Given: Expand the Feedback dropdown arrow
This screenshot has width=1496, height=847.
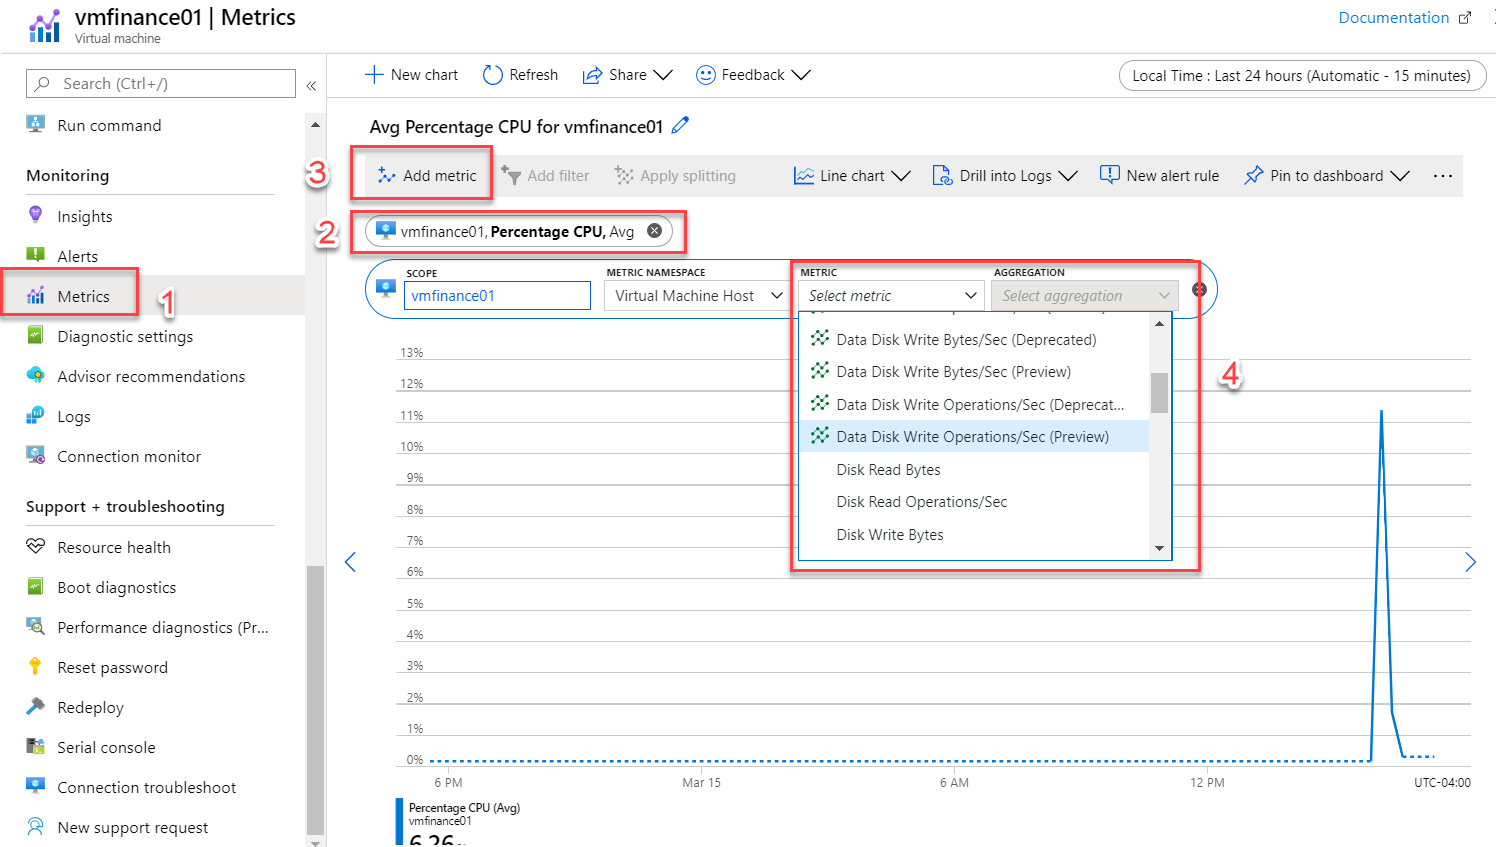Looking at the screenshot, I should [x=800, y=75].
